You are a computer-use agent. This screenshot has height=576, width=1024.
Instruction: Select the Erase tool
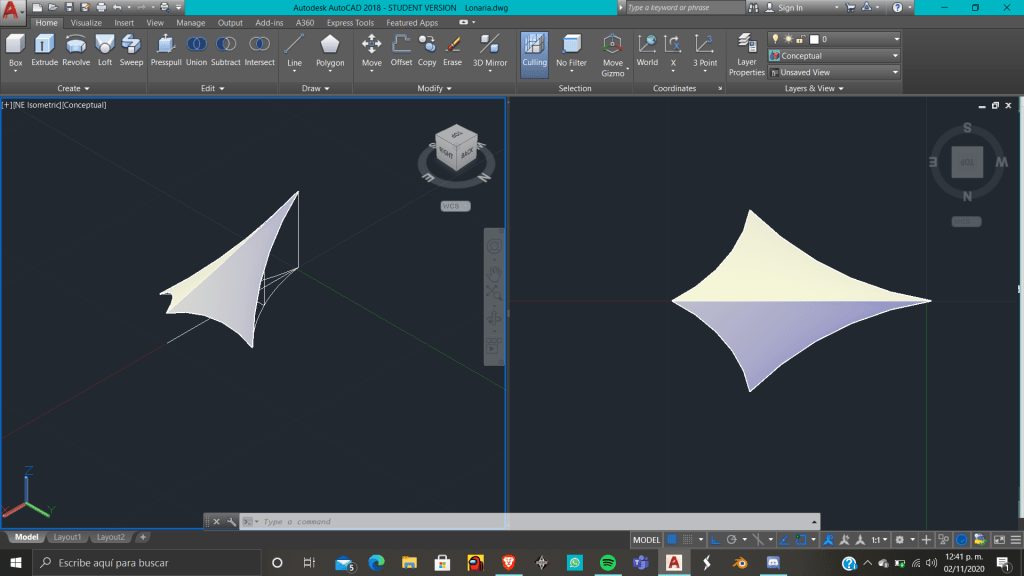(452, 49)
